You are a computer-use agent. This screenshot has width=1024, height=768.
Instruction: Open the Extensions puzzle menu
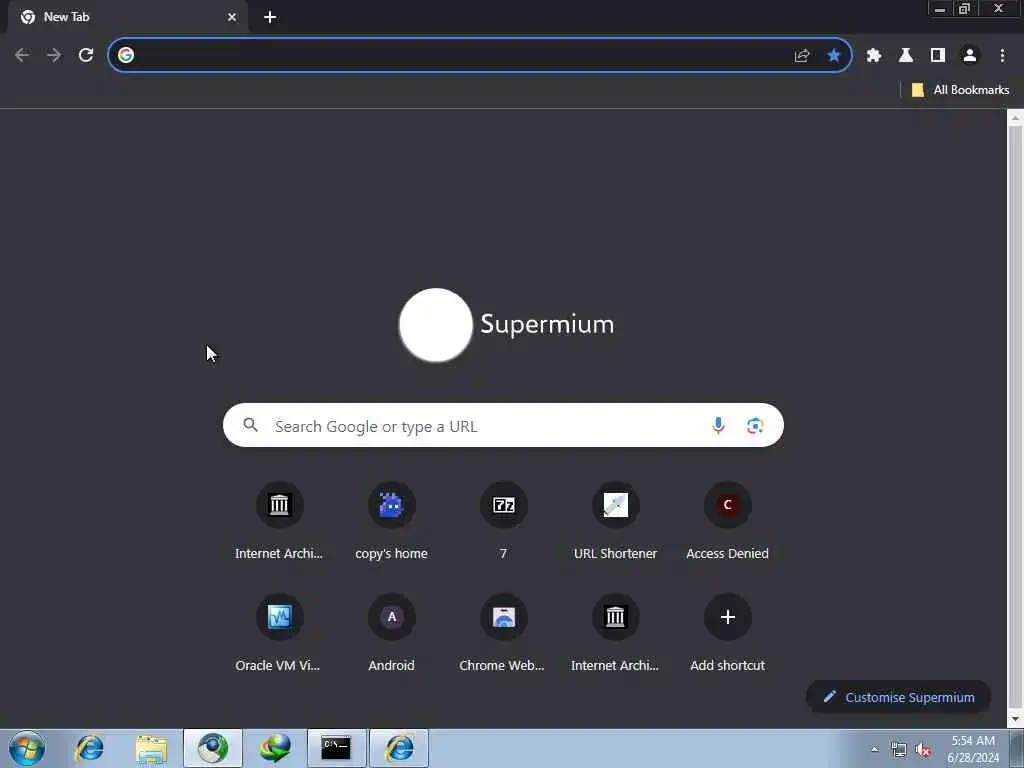click(x=874, y=56)
